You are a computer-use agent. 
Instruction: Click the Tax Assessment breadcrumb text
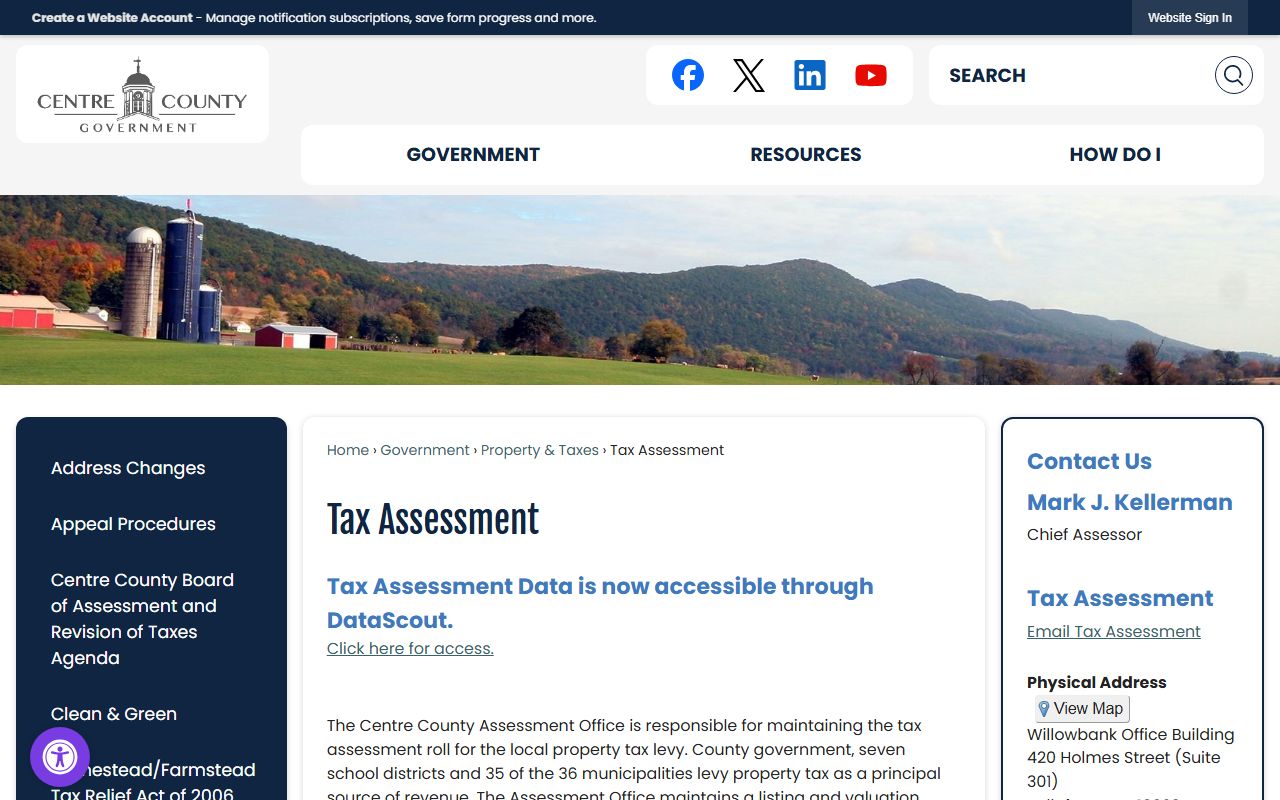[x=667, y=450]
